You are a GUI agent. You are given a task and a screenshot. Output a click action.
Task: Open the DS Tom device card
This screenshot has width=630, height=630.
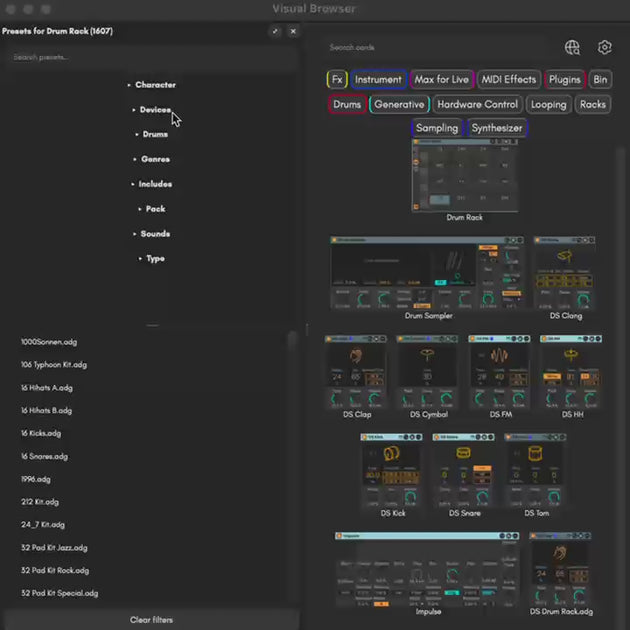(536, 476)
